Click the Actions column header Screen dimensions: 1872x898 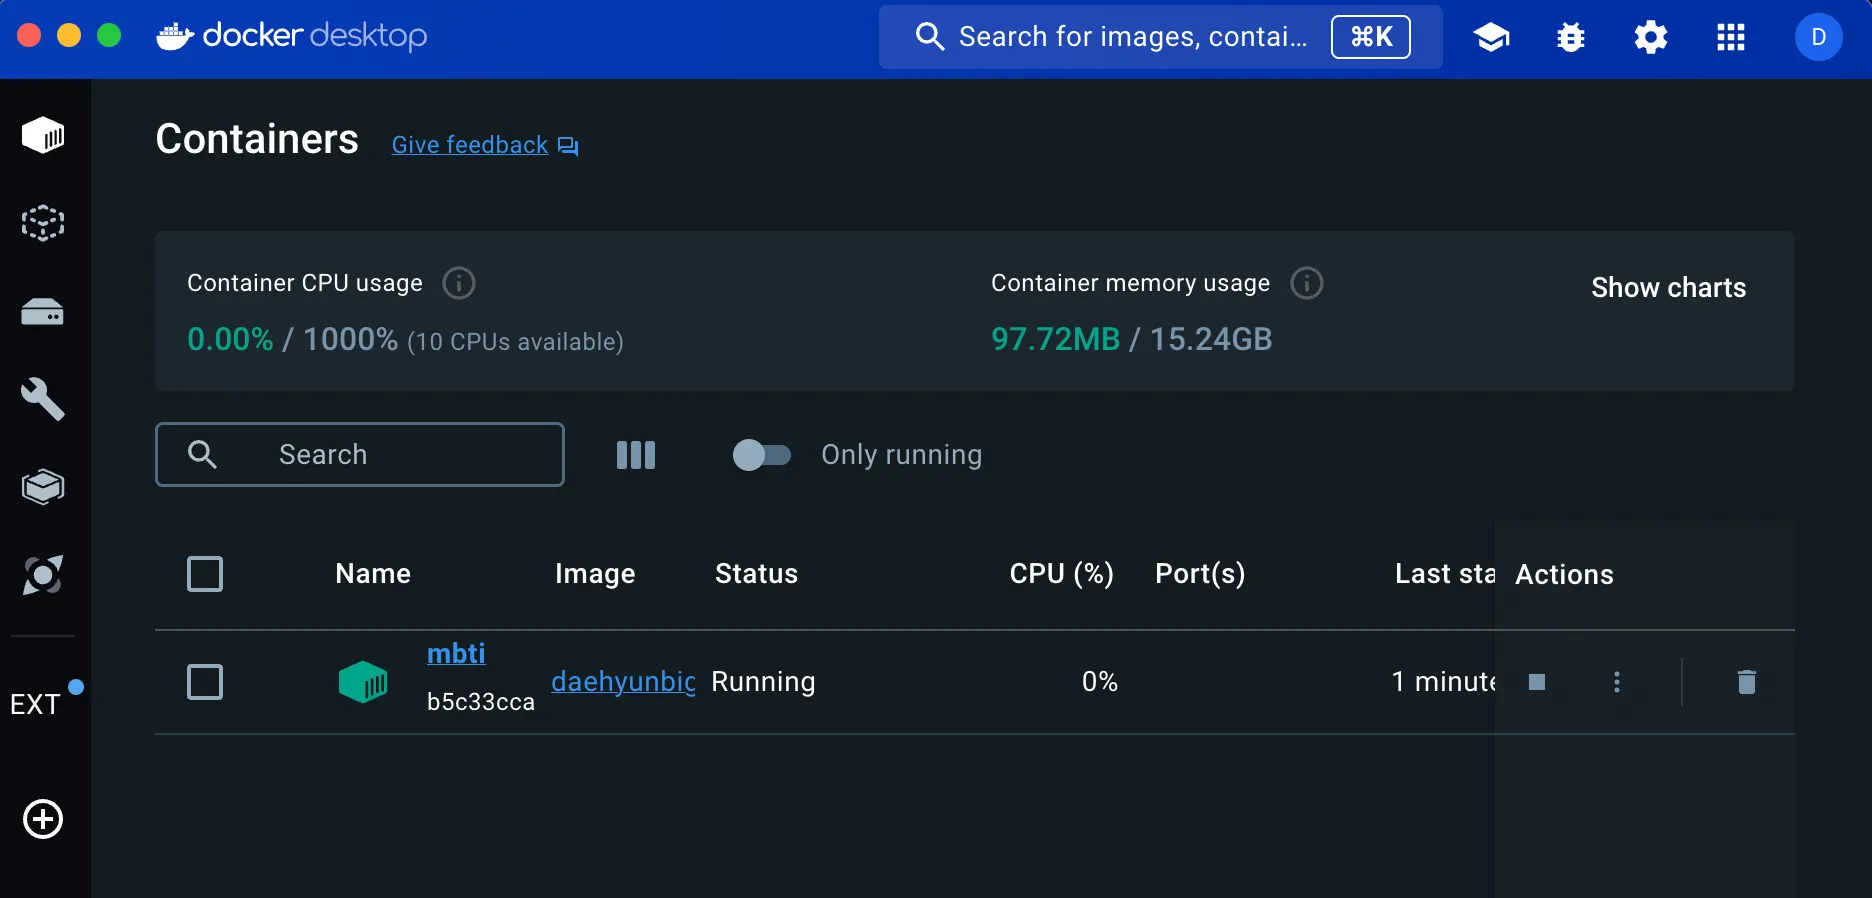tap(1564, 575)
